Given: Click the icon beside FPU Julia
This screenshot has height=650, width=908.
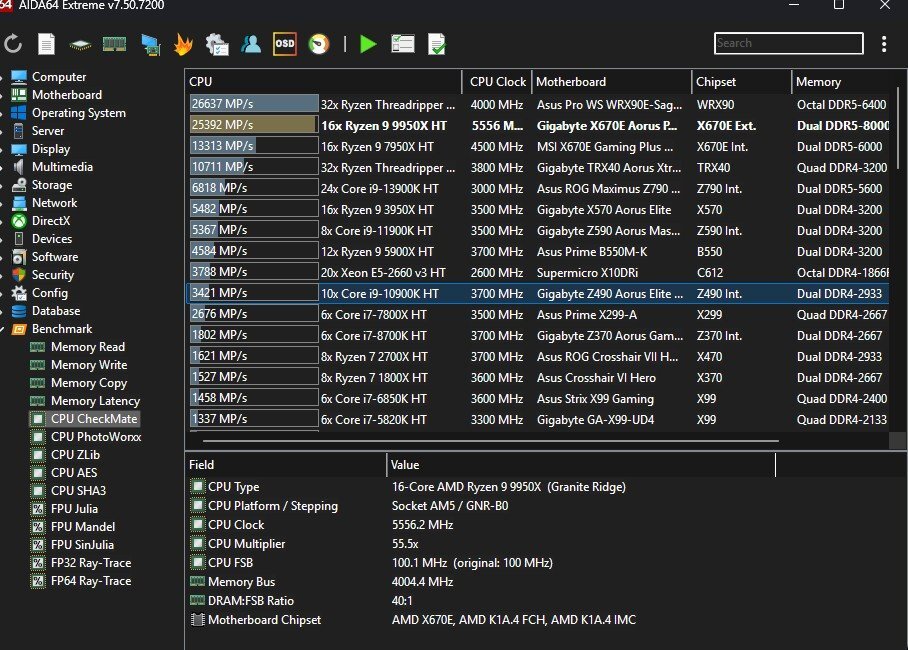Looking at the screenshot, I should [x=38, y=509].
